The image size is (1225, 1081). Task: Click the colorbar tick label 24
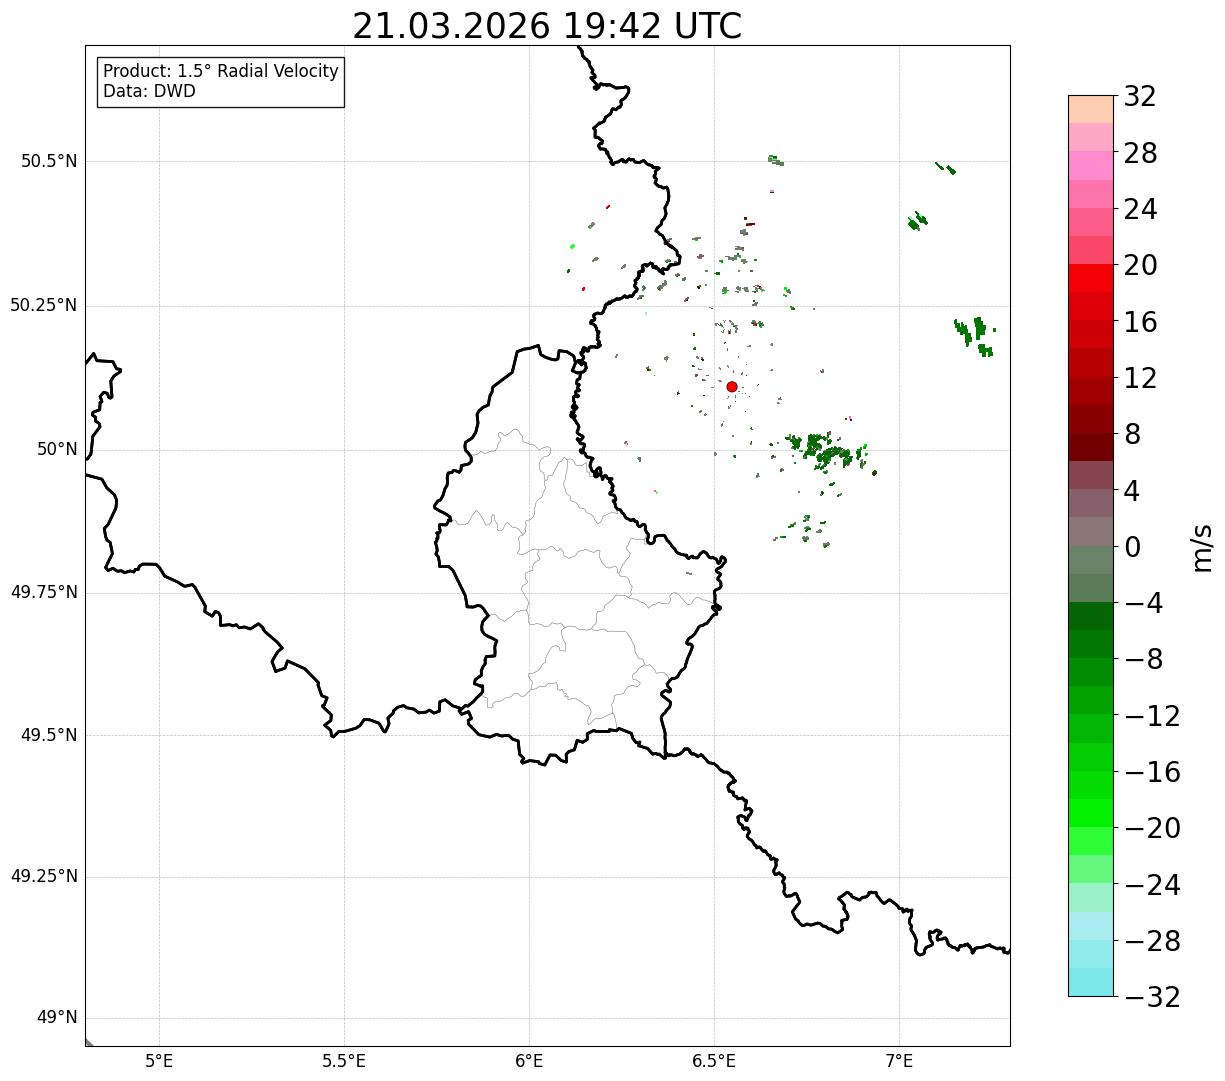pyautogui.click(x=1140, y=209)
